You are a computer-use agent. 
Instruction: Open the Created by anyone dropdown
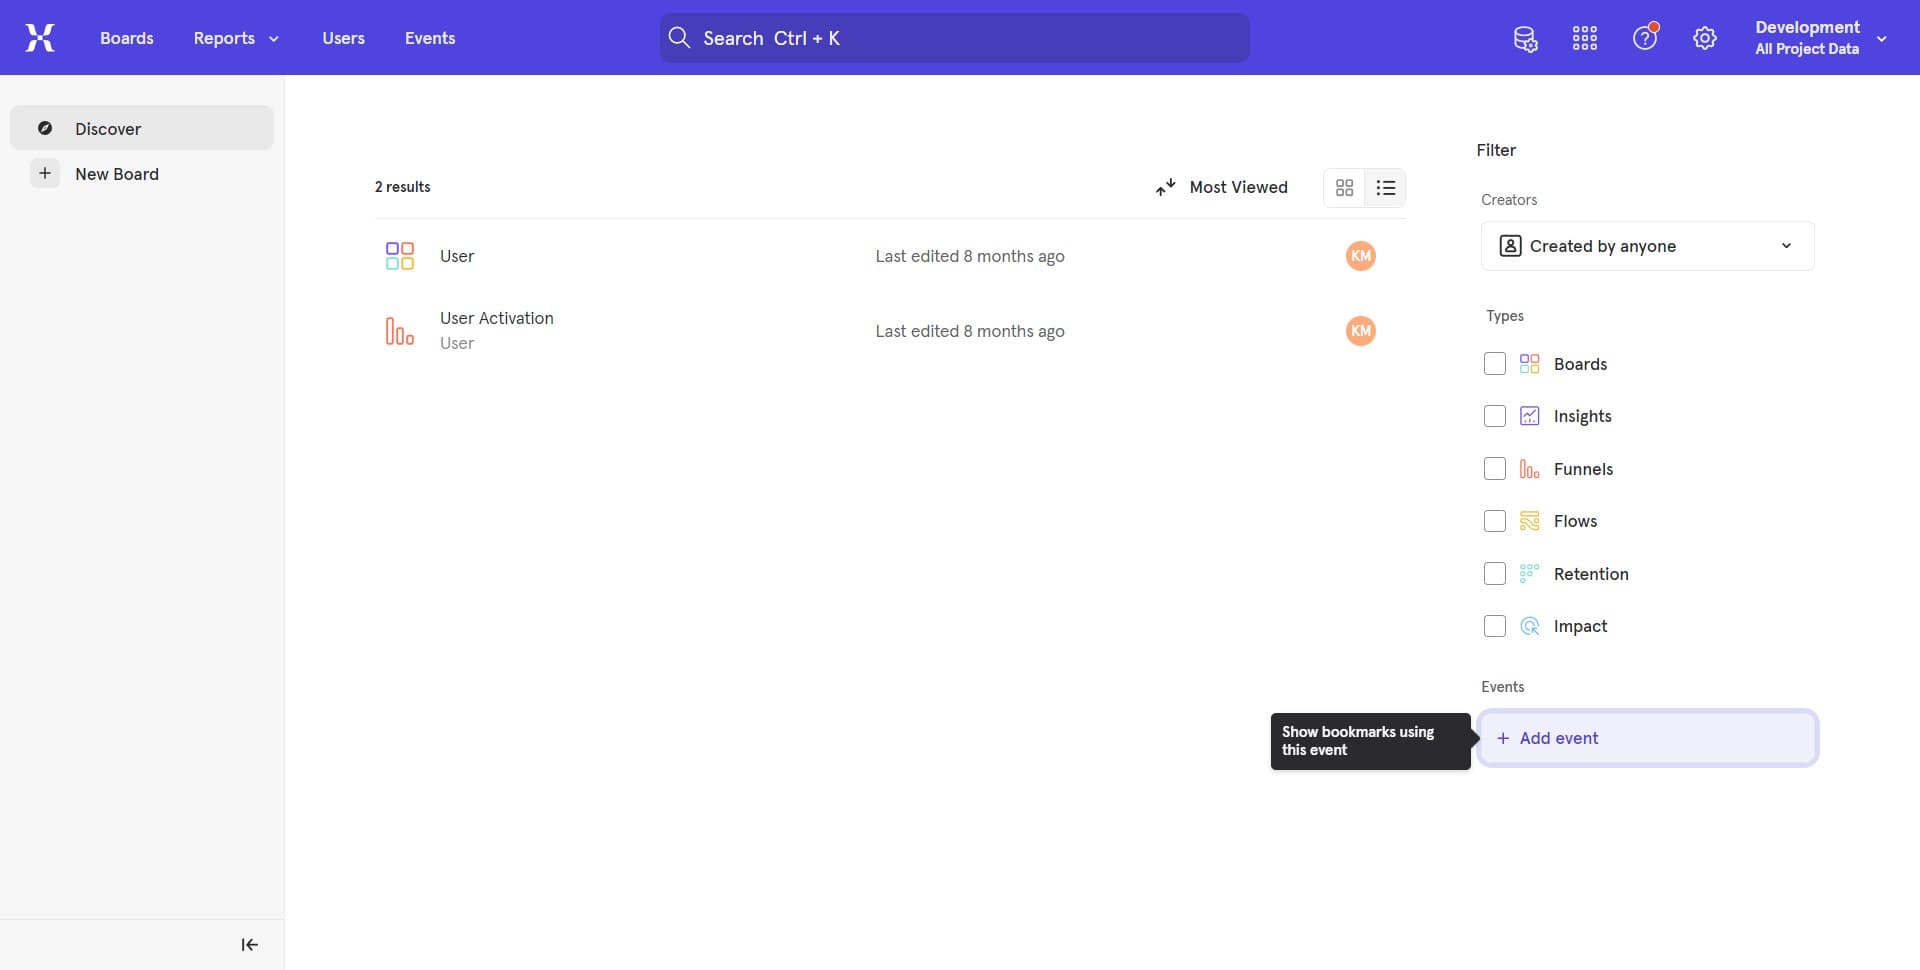click(x=1646, y=245)
